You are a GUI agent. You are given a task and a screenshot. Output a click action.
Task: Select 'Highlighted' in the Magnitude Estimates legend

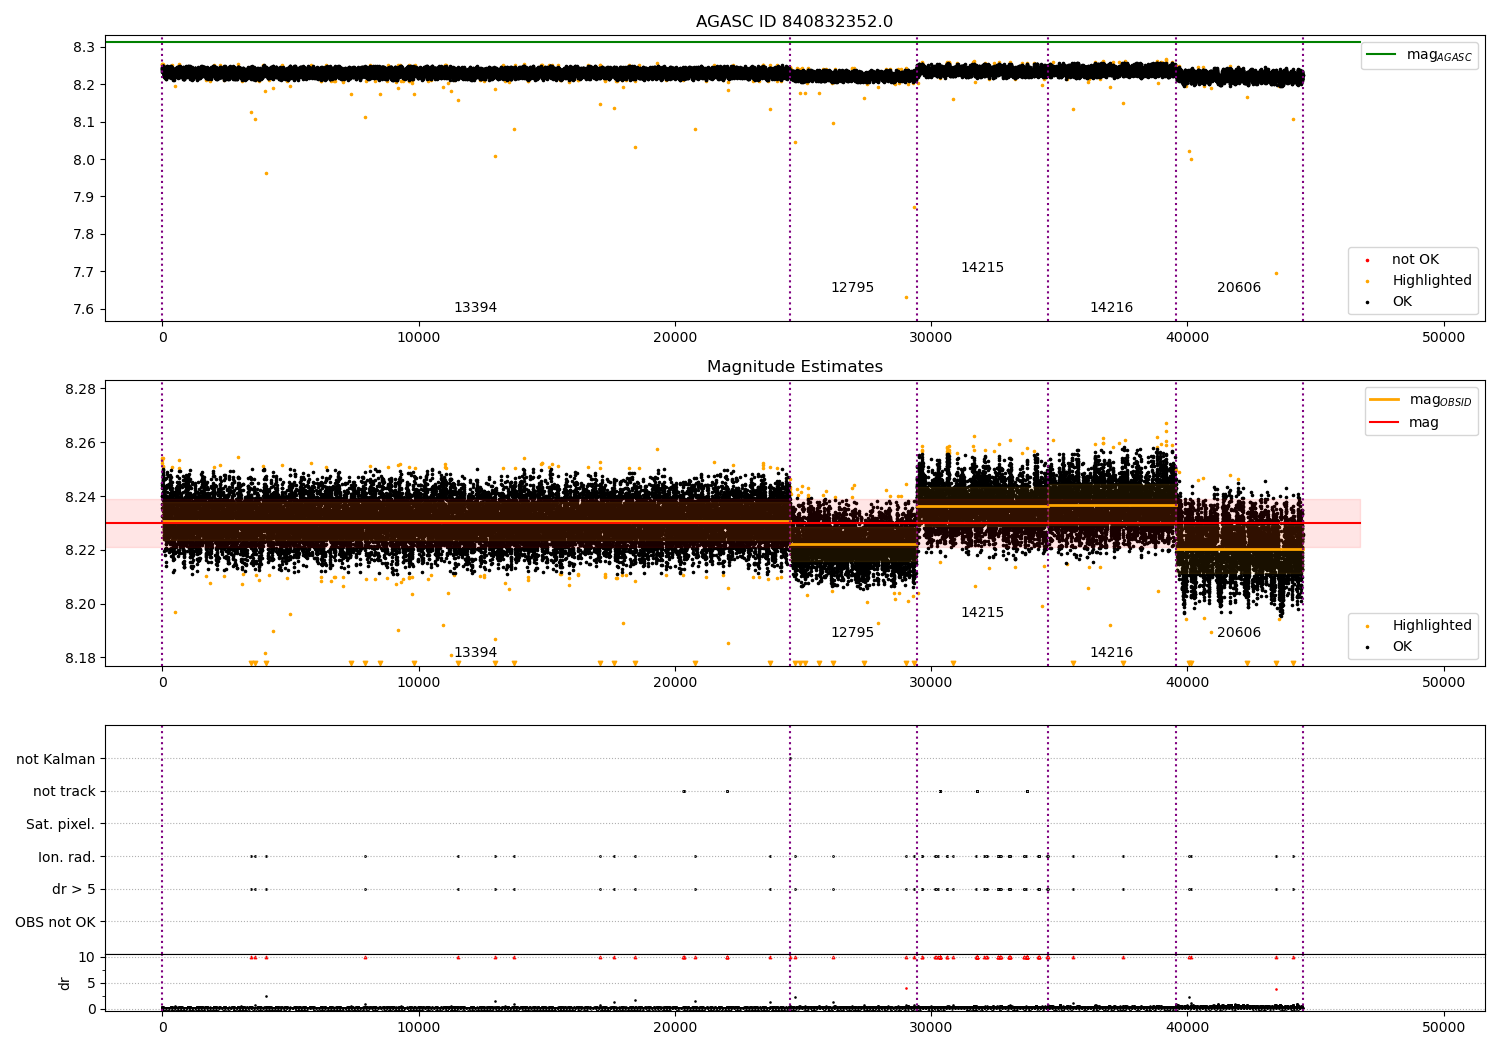click(x=1432, y=626)
